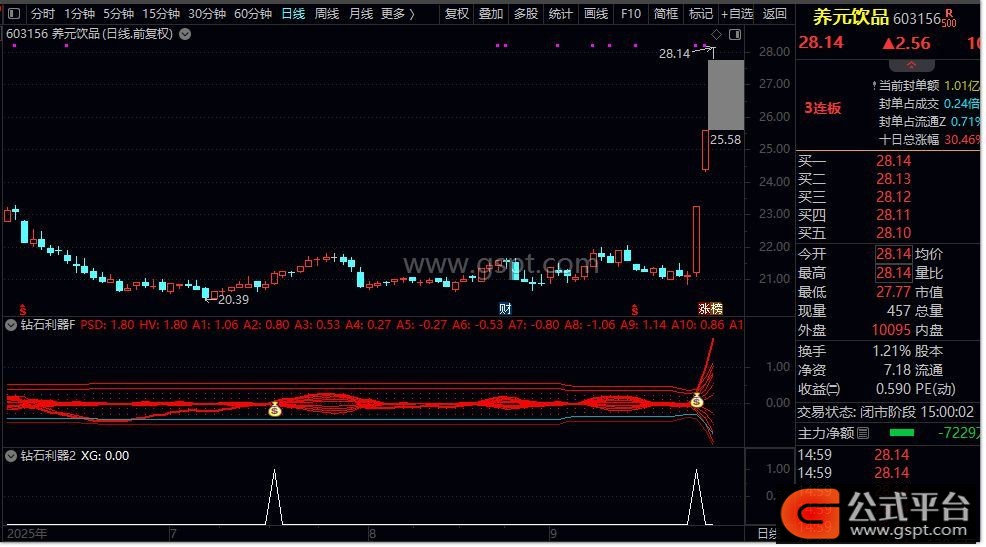Click the red $ marker near September

pos(634,309)
